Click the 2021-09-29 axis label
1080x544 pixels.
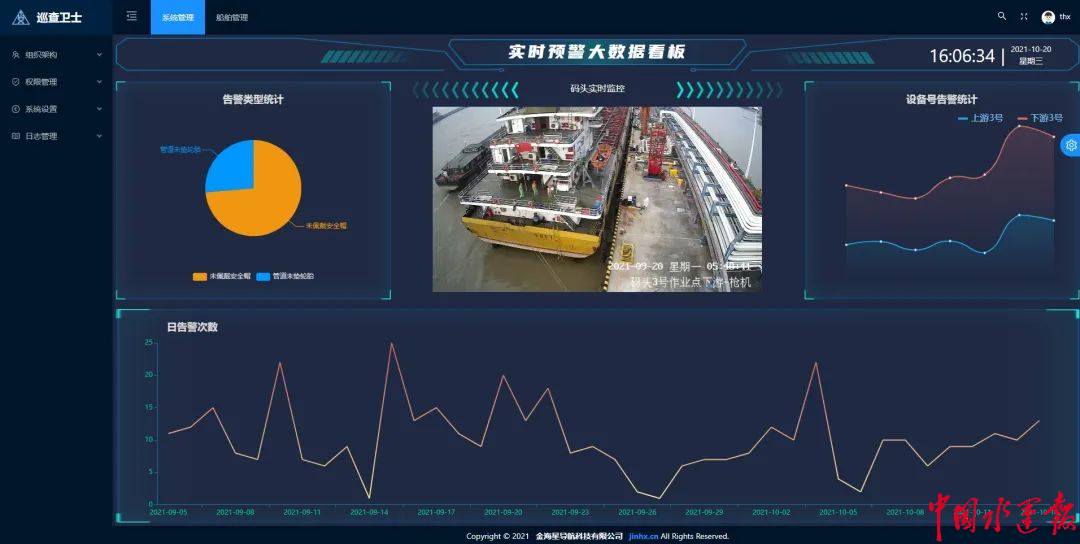(x=704, y=512)
